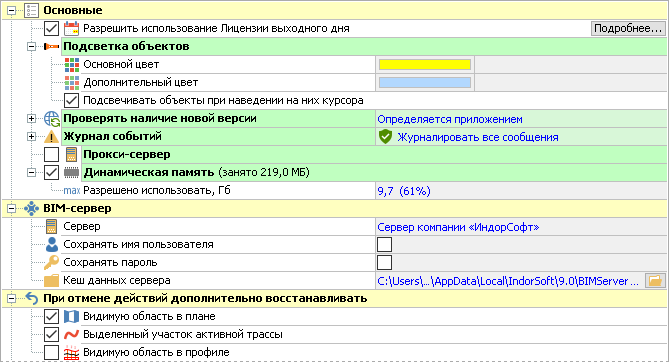Image resolution: width=669 pixels, height=362 pixels.
Task: Click the BIM-сервер network icon
Action: [x=32, y=208]
